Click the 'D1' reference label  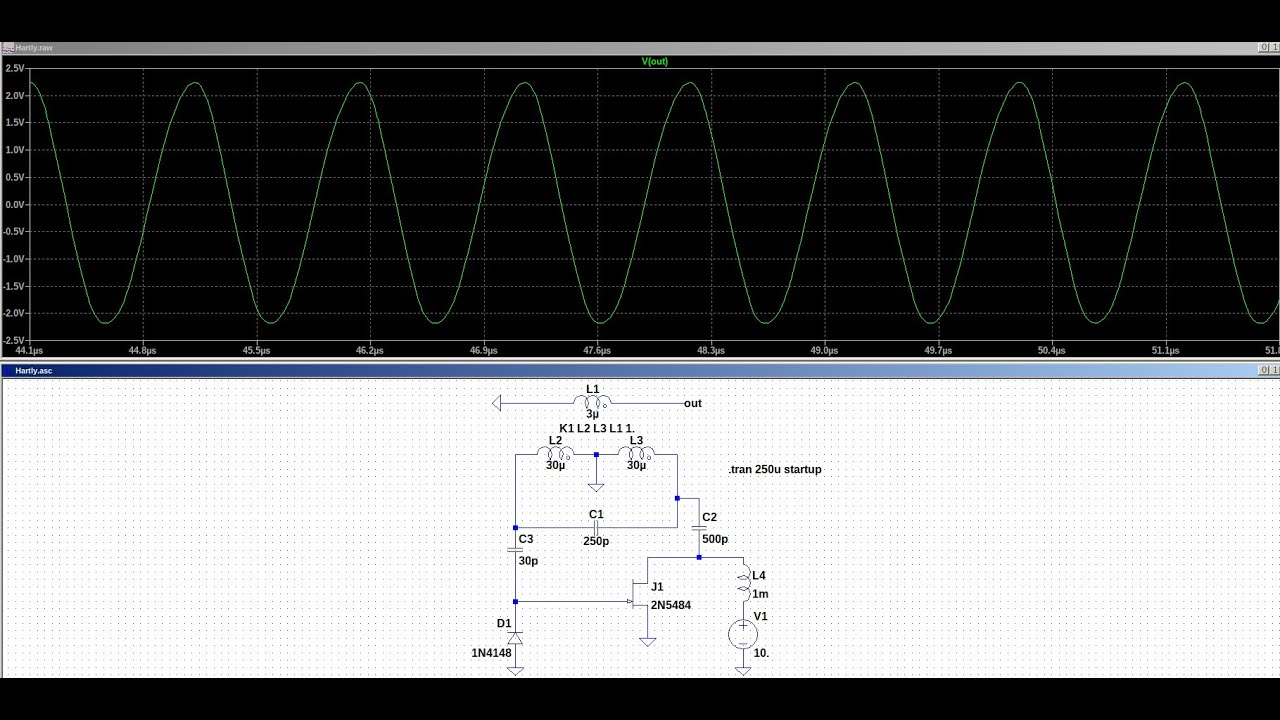pyautogui.click(x=504, y=623)
